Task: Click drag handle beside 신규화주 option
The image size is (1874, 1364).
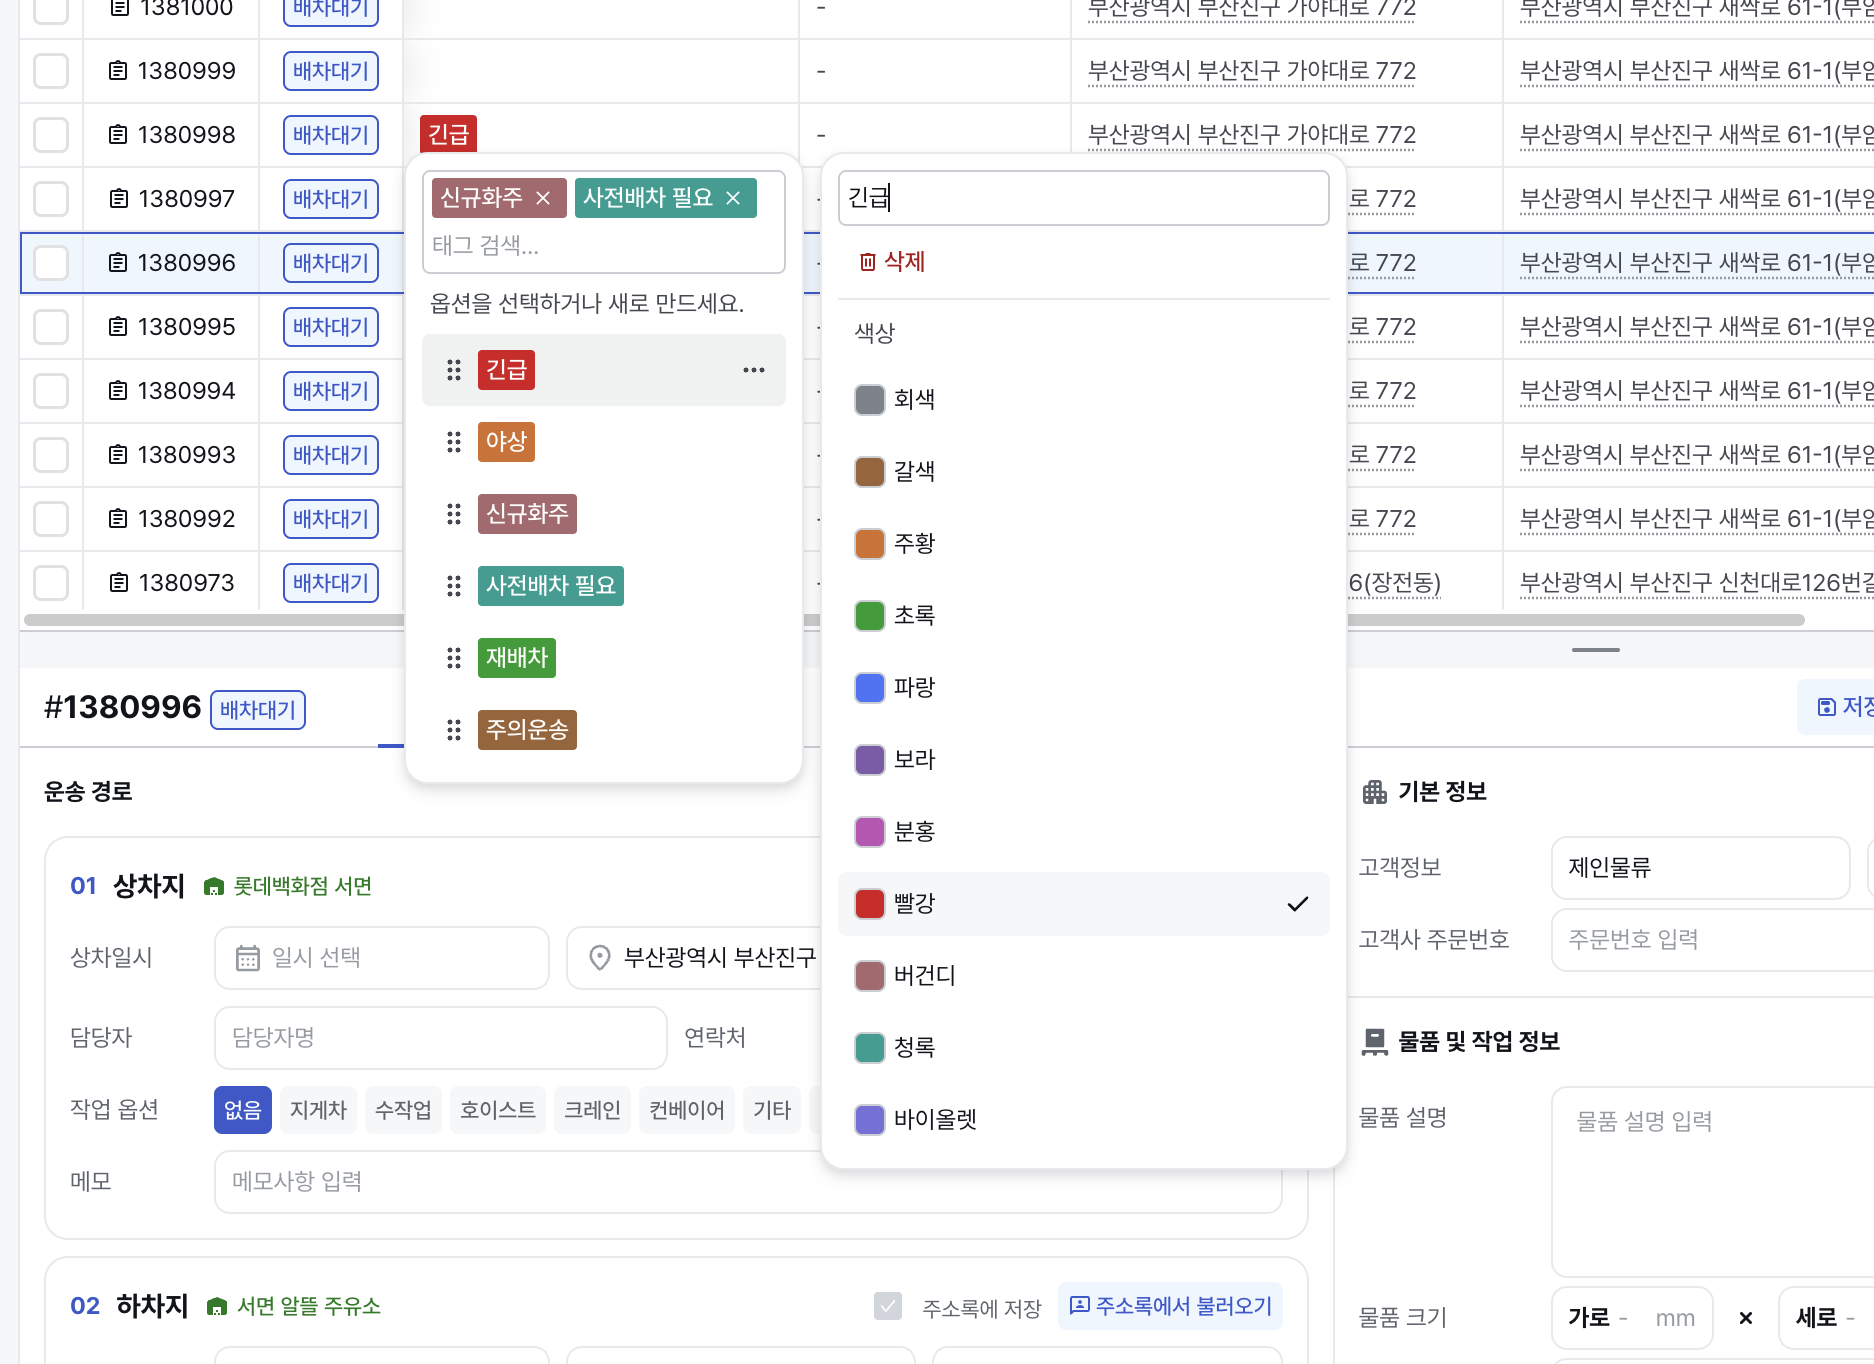Action: click(454, 514)
